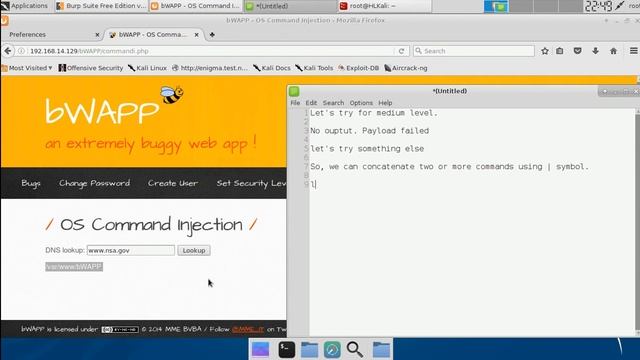Click the Firefox Search box
Viewport: 640px width, 360px height.
473,51
